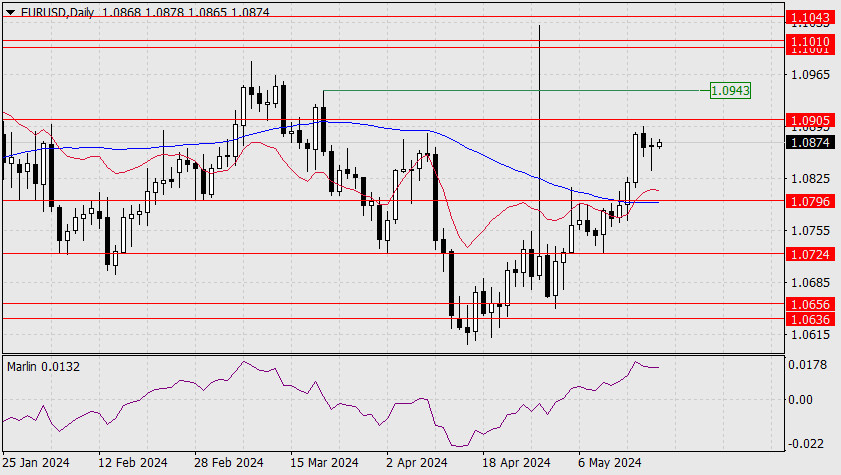
Task: Click the -0.022 Marlin scale value
Action: [x=806, y=444]
